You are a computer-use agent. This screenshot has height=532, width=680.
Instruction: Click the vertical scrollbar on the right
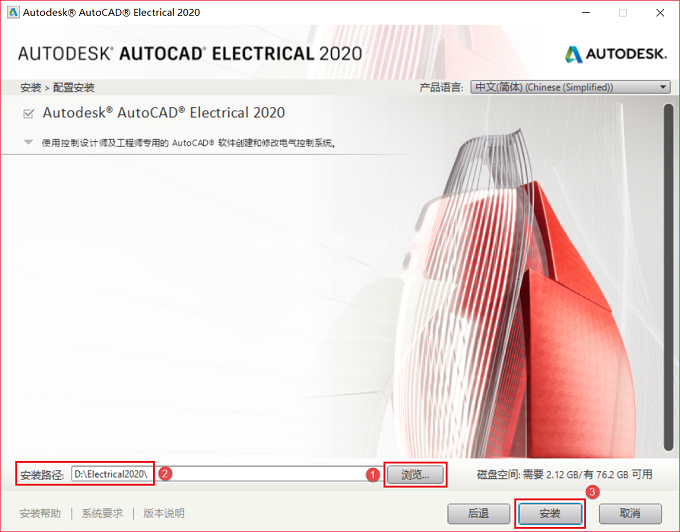click(668, 277)
